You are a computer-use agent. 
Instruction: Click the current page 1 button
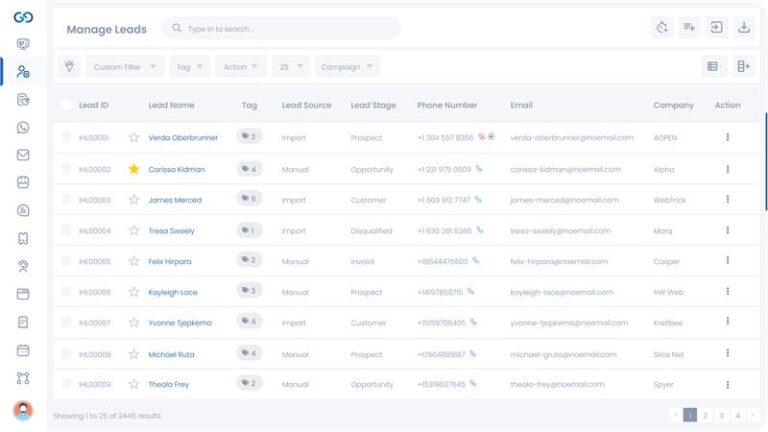[690, 415]
